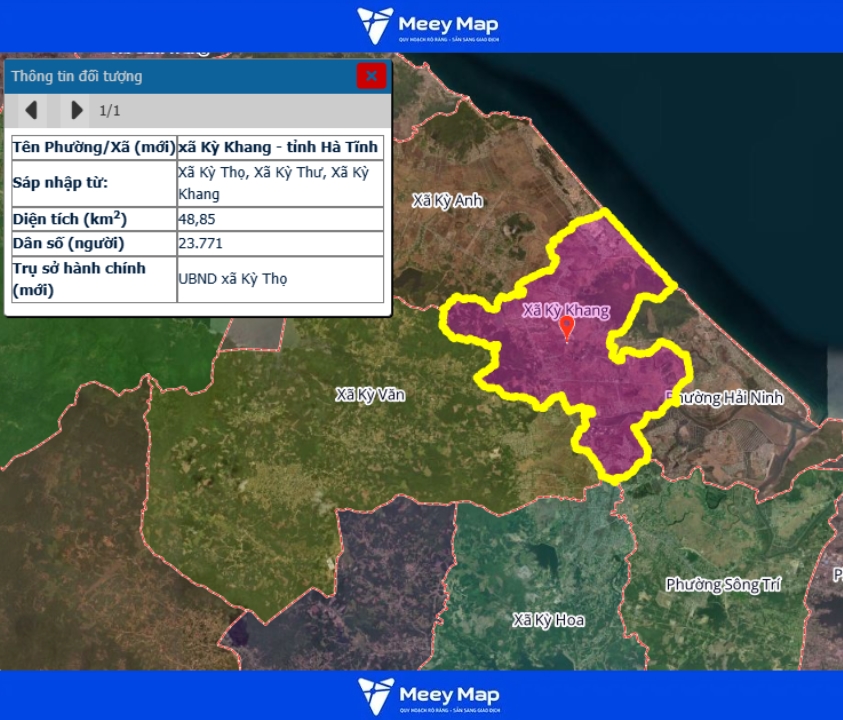
Task: Select the Xã Kỳ Hoa map label
Action: [x=548, y=620]
